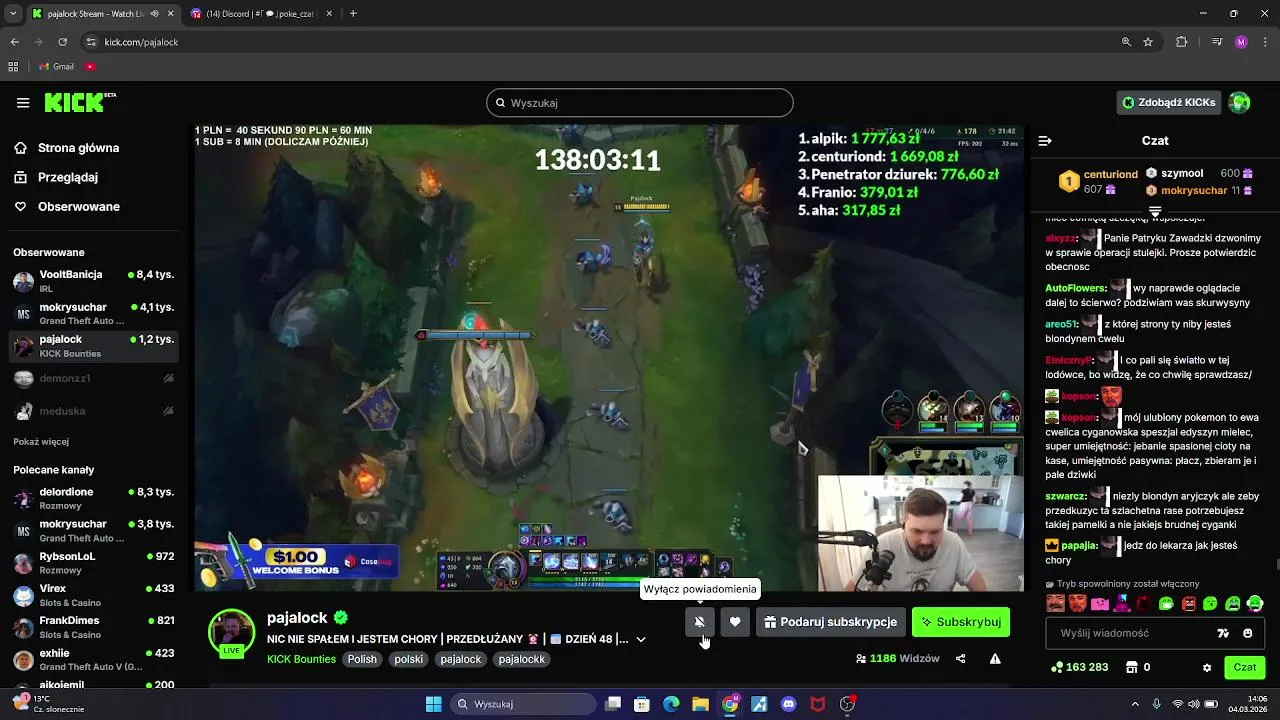The height and width of the screenshot is (720, 1280).
Task: Open Gmail bookmark
Action: pos(56,67)
